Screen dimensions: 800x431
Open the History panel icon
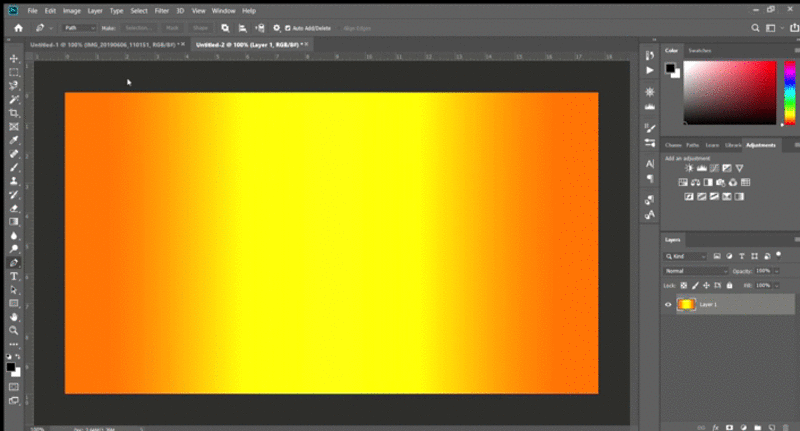649,56
